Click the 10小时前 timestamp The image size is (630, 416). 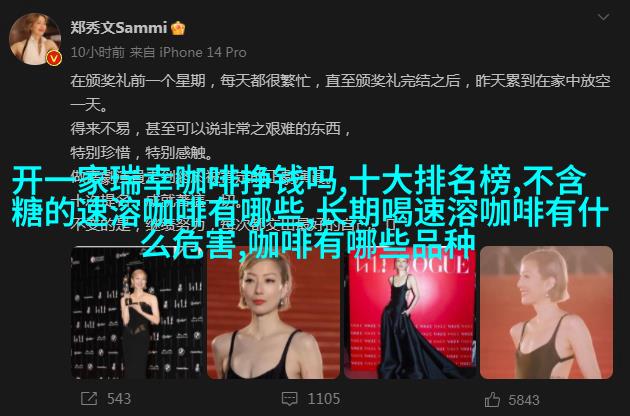coord(98,52)
